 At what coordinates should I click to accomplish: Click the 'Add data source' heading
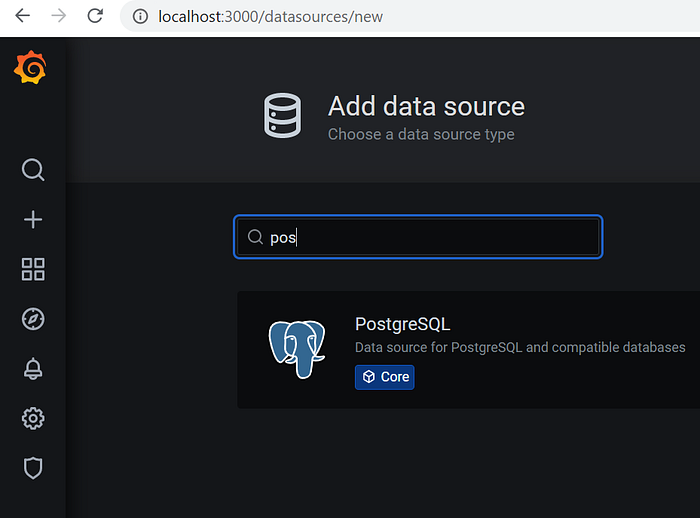click(426, 106)
